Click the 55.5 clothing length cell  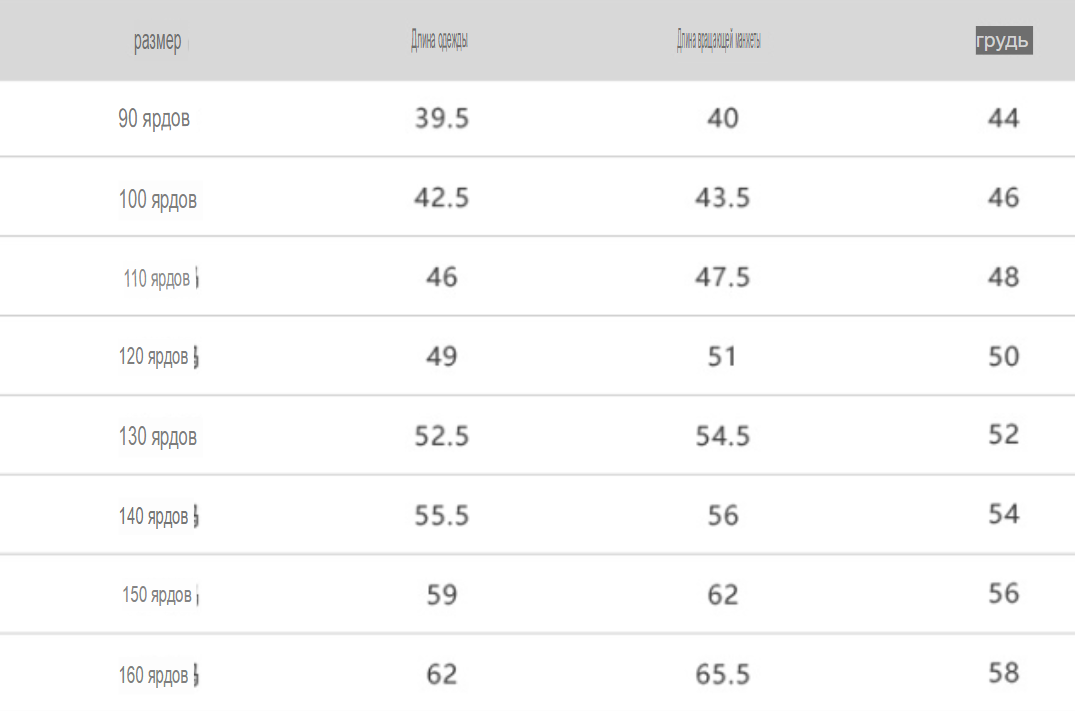442,515
